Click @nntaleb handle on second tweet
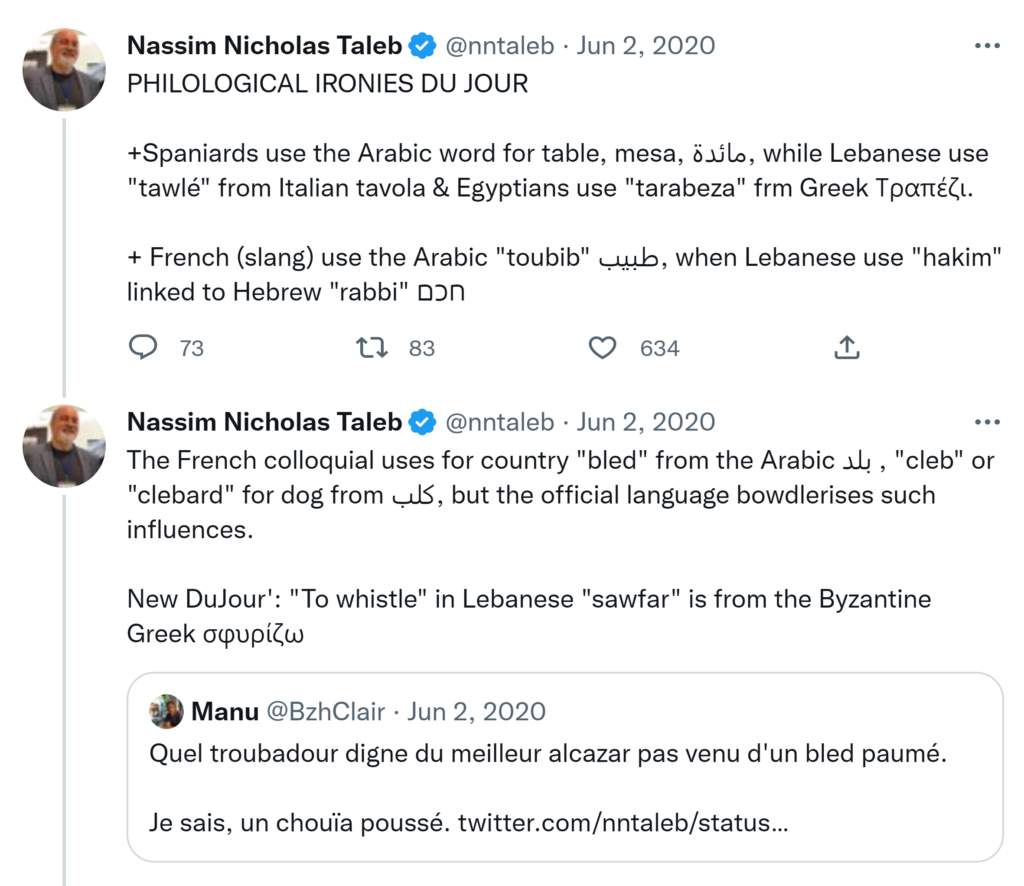The height and width of the screenshot is (886, 1024). (498, 422)
